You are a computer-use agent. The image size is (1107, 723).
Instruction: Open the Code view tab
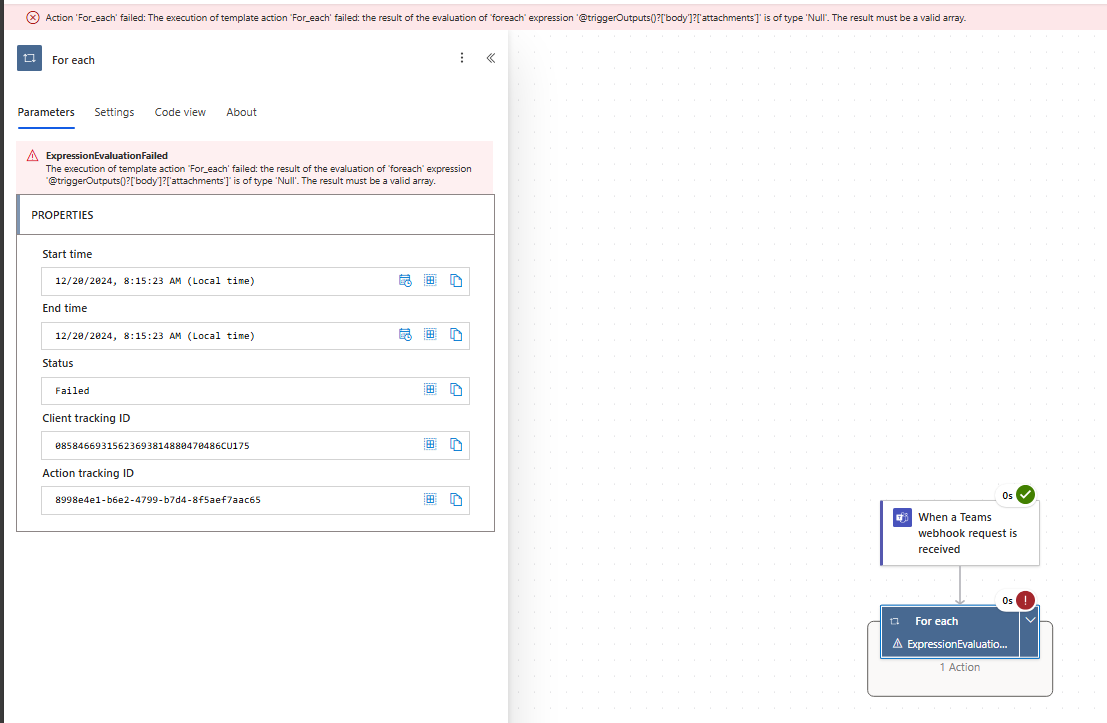tap(180, 112)
